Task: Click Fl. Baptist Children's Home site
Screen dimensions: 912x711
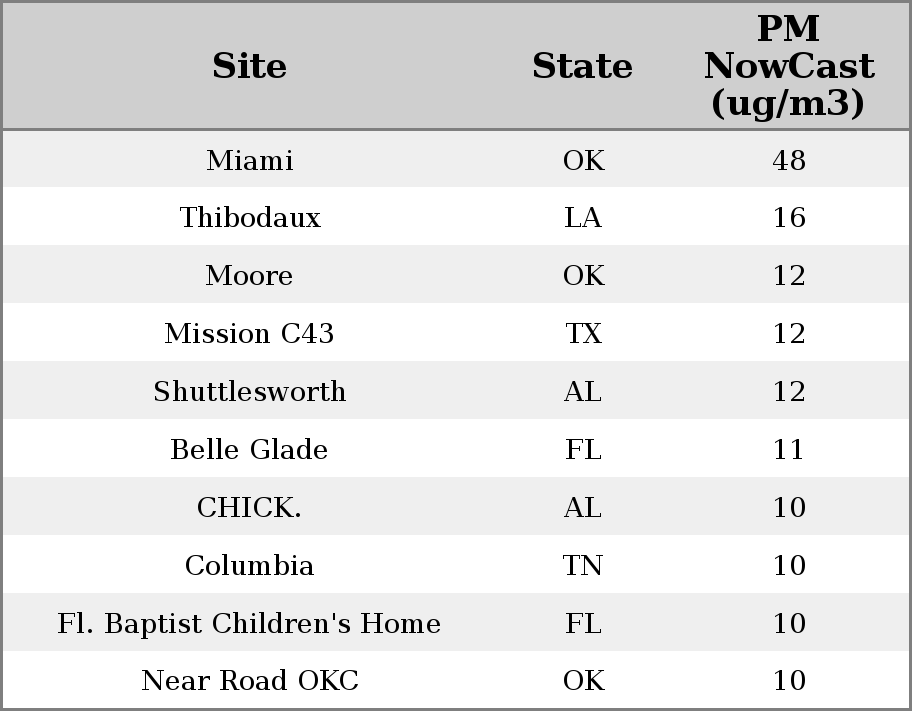Action: click(249, 624)
